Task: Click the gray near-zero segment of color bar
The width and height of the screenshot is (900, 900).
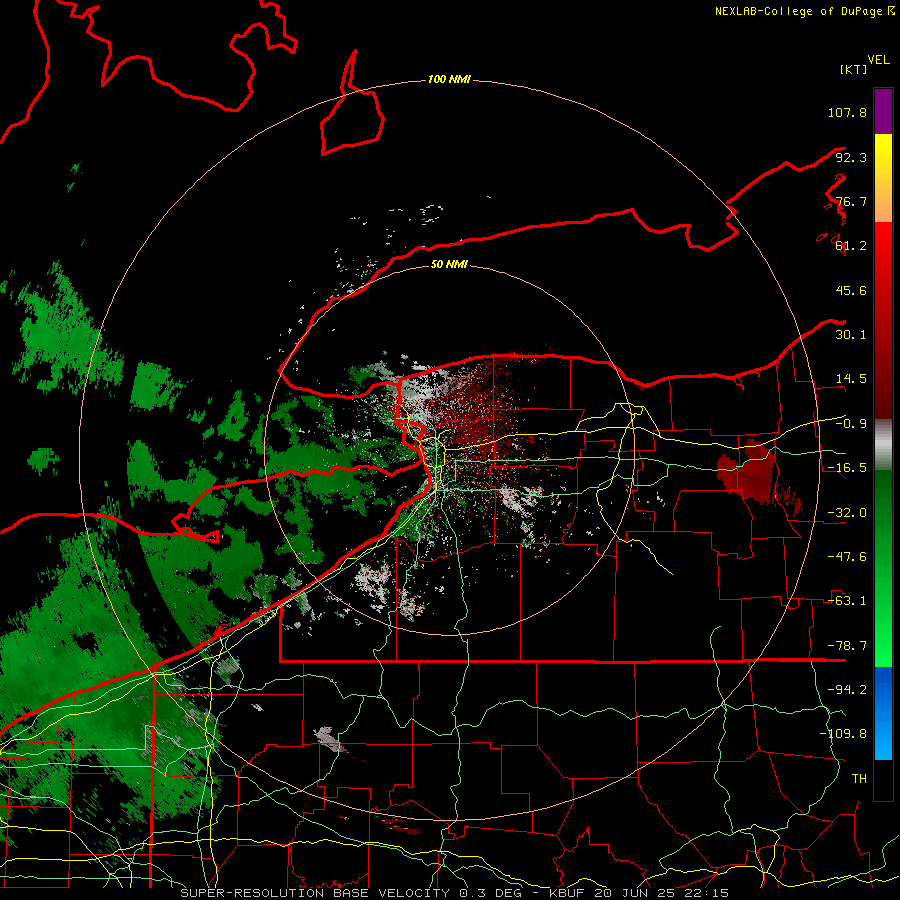Action: click(x=883, y=445)
